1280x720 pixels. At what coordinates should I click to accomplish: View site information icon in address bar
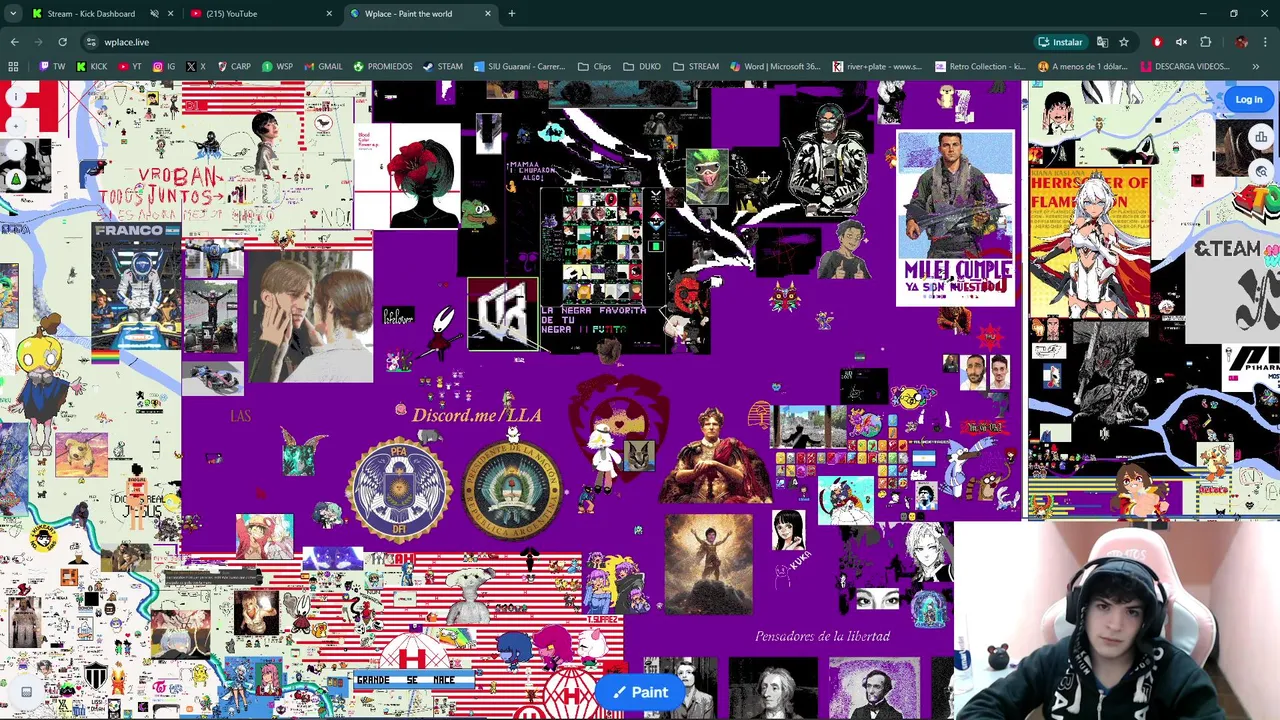pos(91,42)
